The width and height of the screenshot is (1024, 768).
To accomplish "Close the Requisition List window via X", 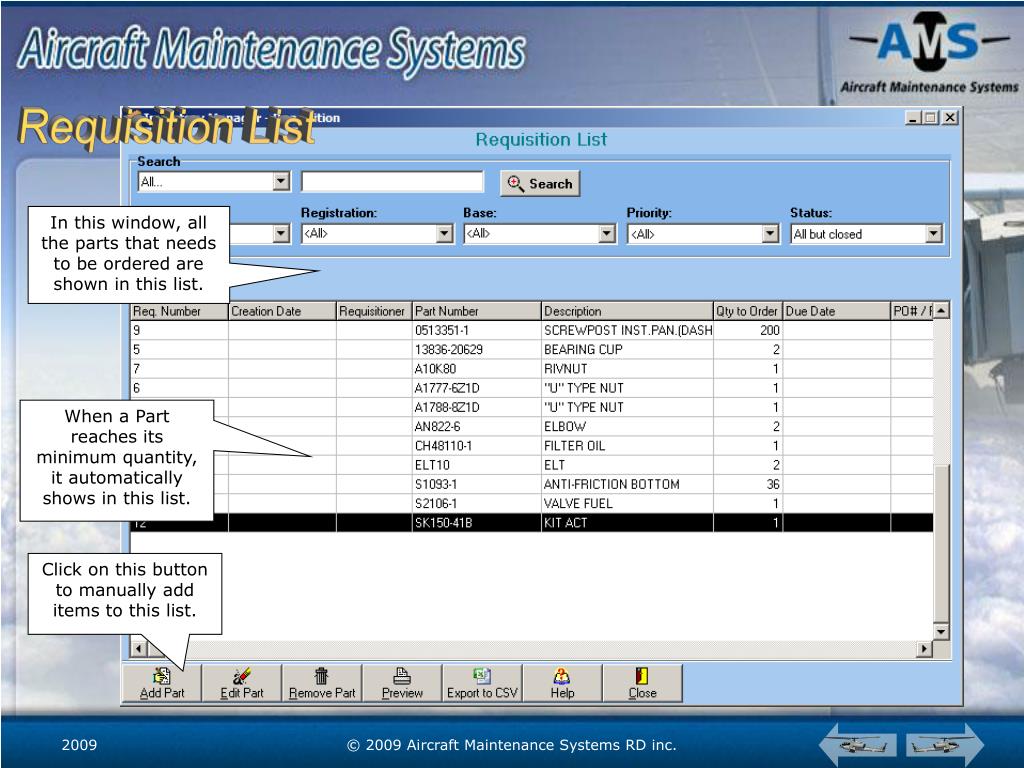I will [950, 118].
